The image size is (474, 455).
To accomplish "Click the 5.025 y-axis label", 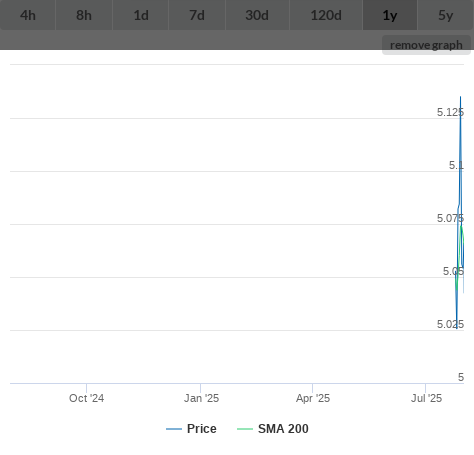I will click(x=450, y=324).
